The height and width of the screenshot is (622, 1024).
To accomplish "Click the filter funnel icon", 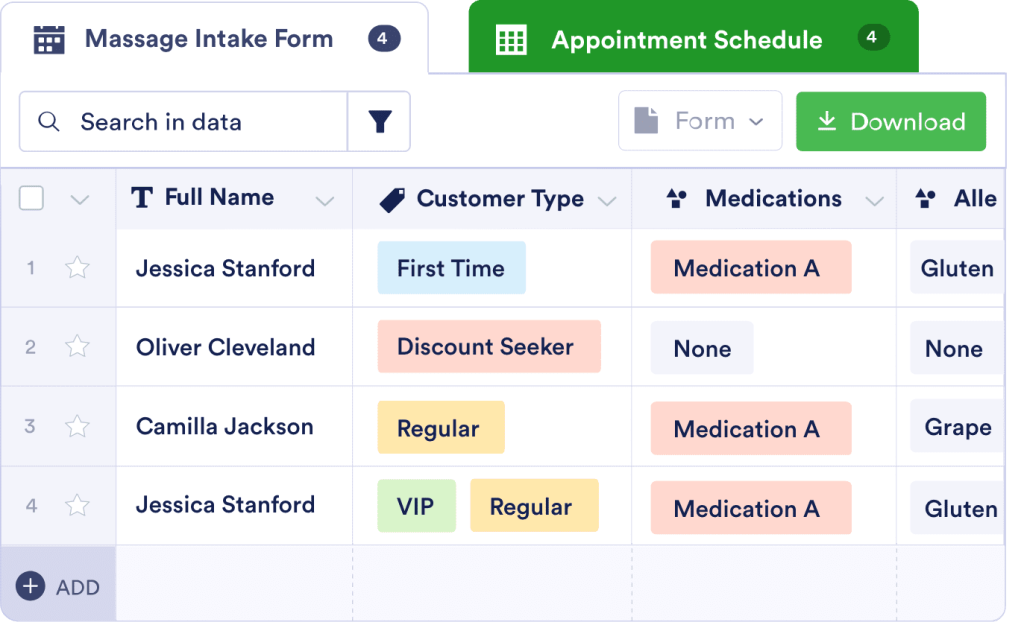I will pyautogui.click(x=379, y=122).
